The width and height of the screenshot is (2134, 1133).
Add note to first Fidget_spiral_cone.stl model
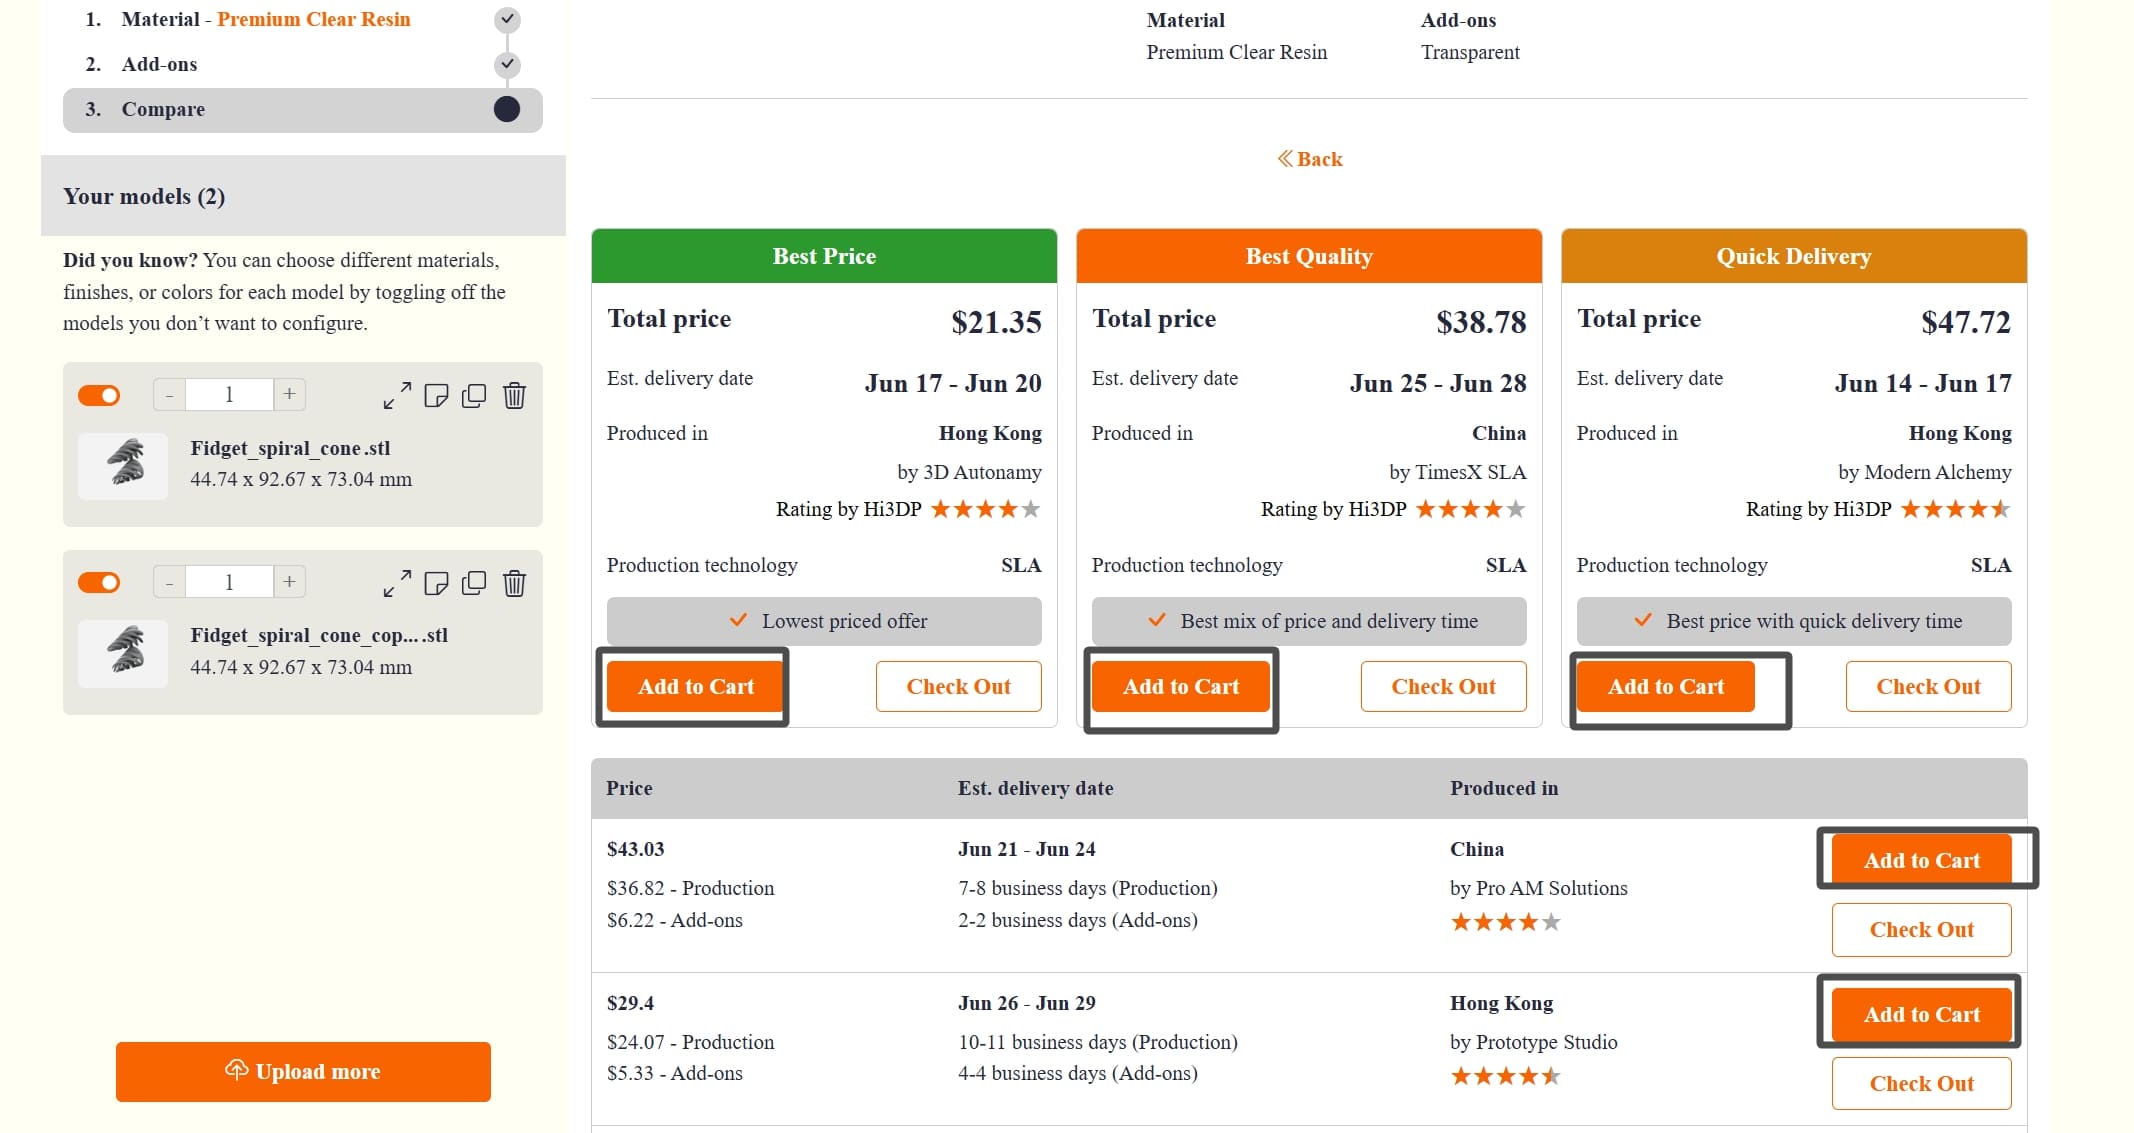[x=436, y=395]
